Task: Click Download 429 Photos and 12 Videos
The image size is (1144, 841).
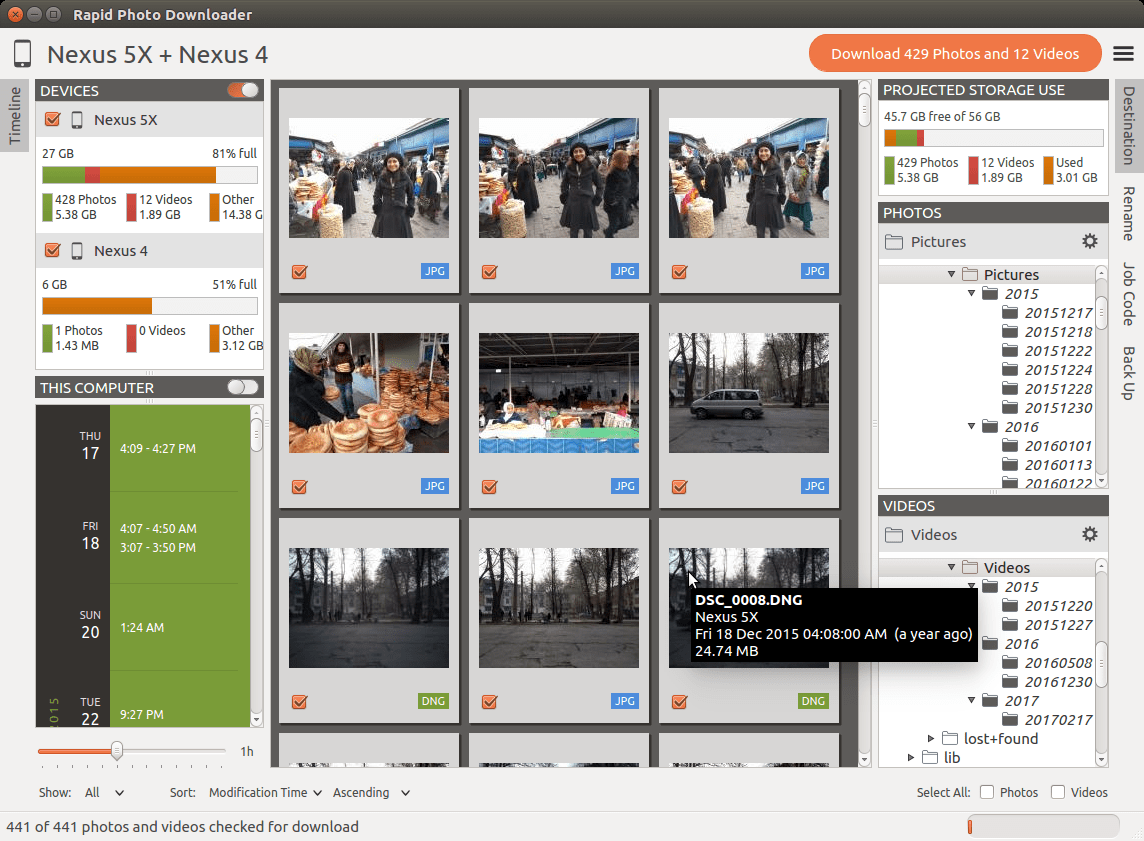Action: point(955,53)
